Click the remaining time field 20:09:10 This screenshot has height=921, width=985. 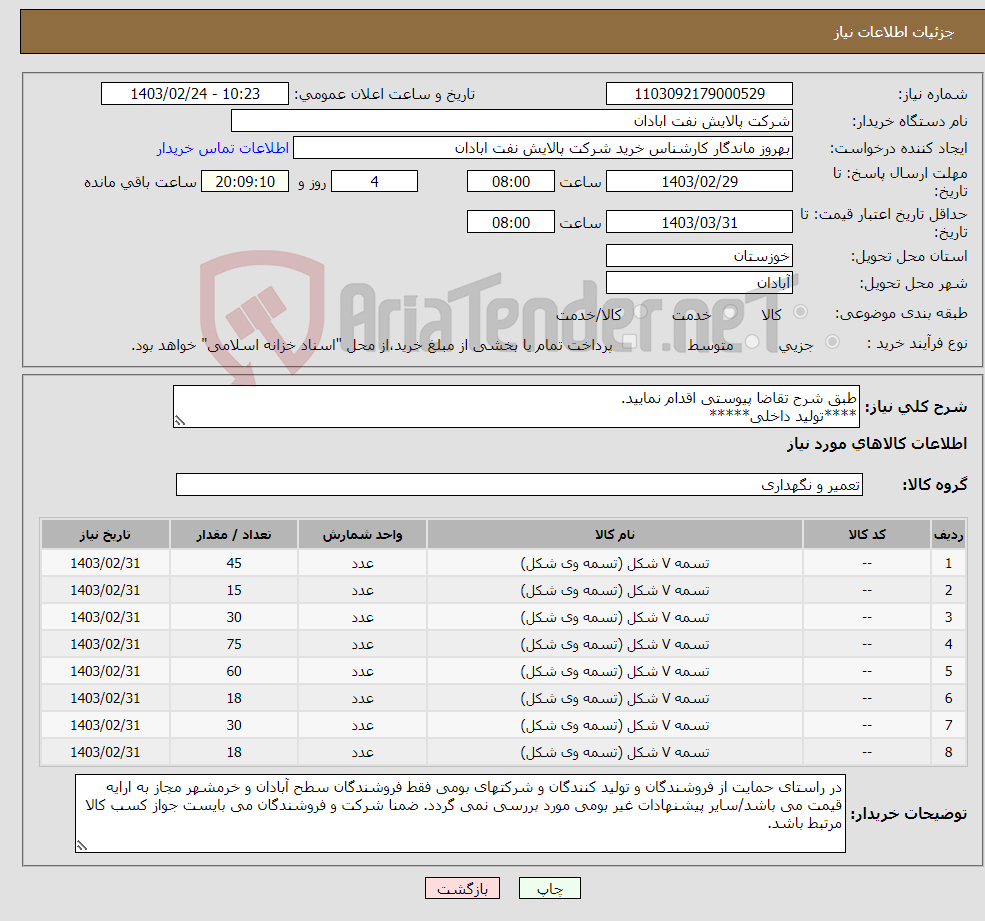[x=245, y=182]
